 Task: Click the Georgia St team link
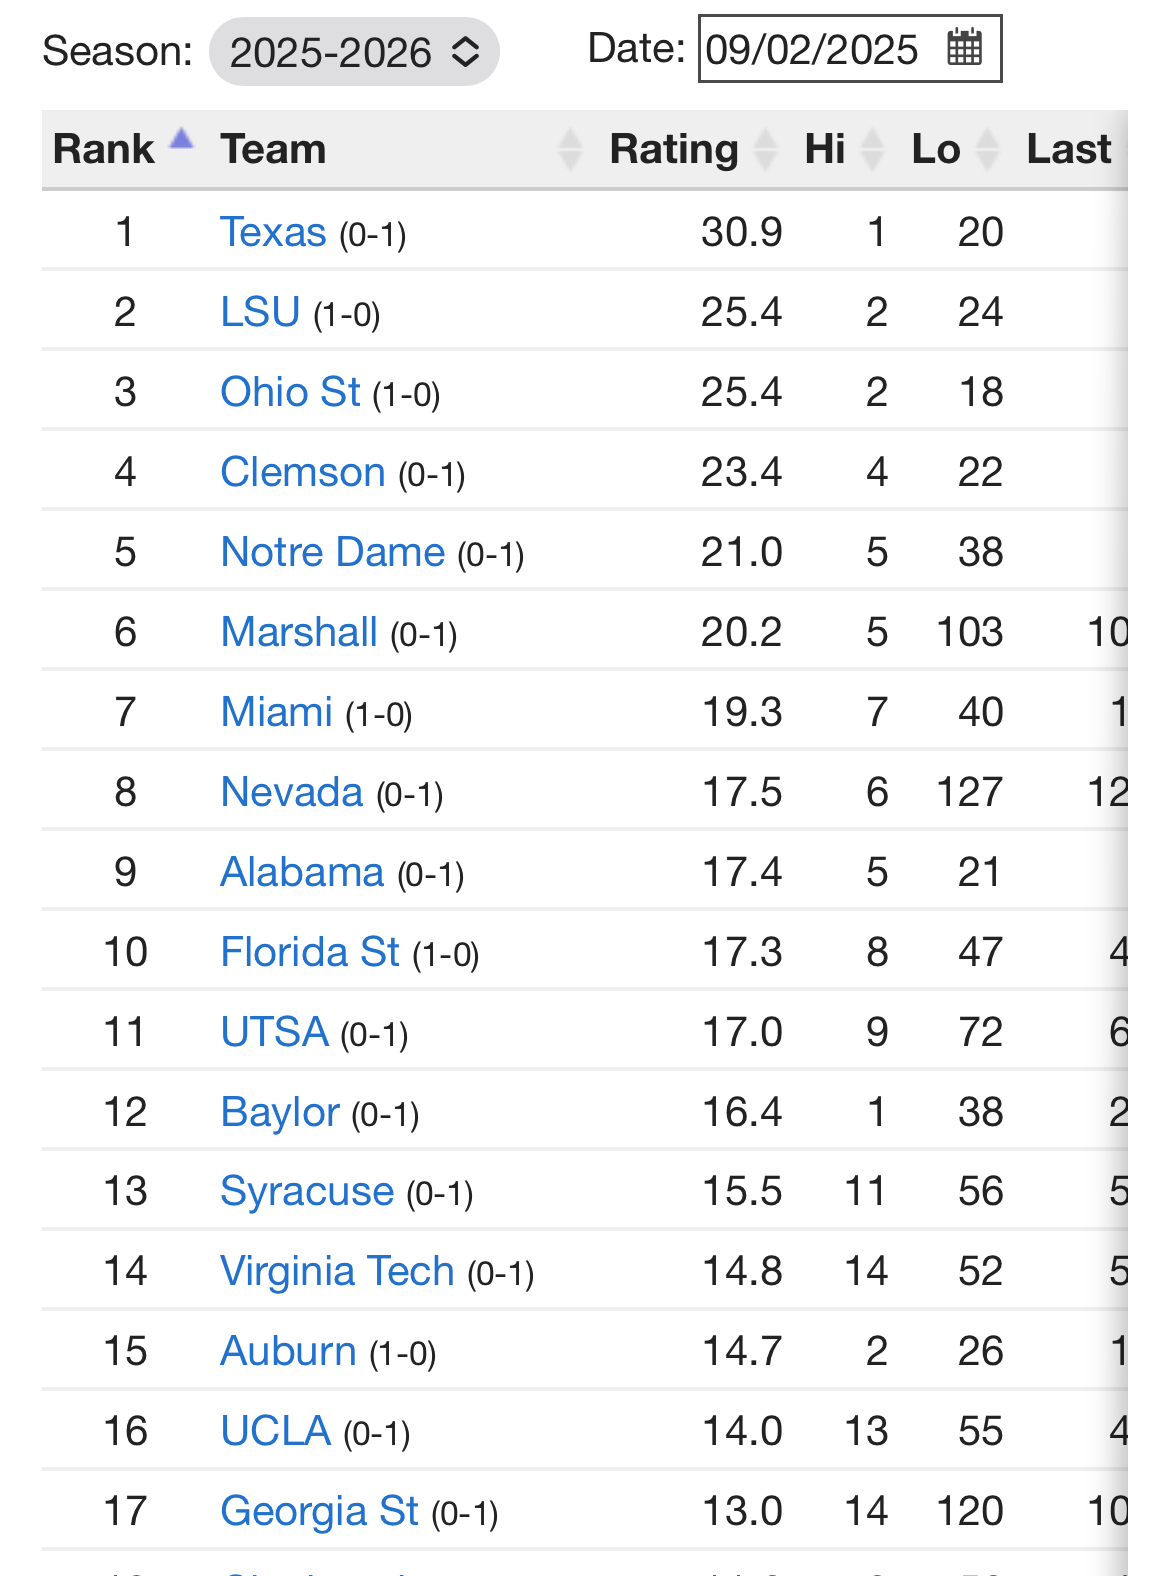click(319, 1511)
